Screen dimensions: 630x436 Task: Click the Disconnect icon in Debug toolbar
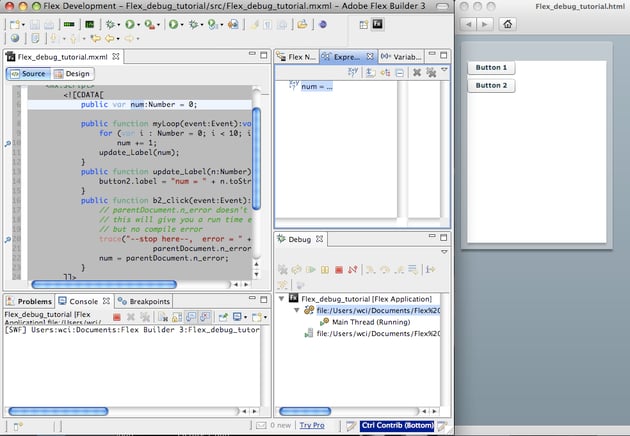pyautogui.click(x=354, y=269)
